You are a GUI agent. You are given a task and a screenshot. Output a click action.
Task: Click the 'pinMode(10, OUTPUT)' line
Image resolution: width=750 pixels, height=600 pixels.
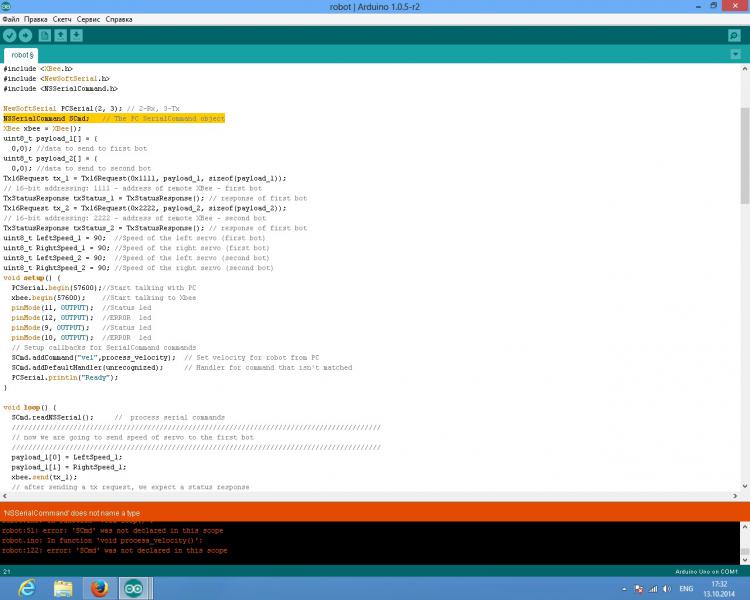click(81, 338)
